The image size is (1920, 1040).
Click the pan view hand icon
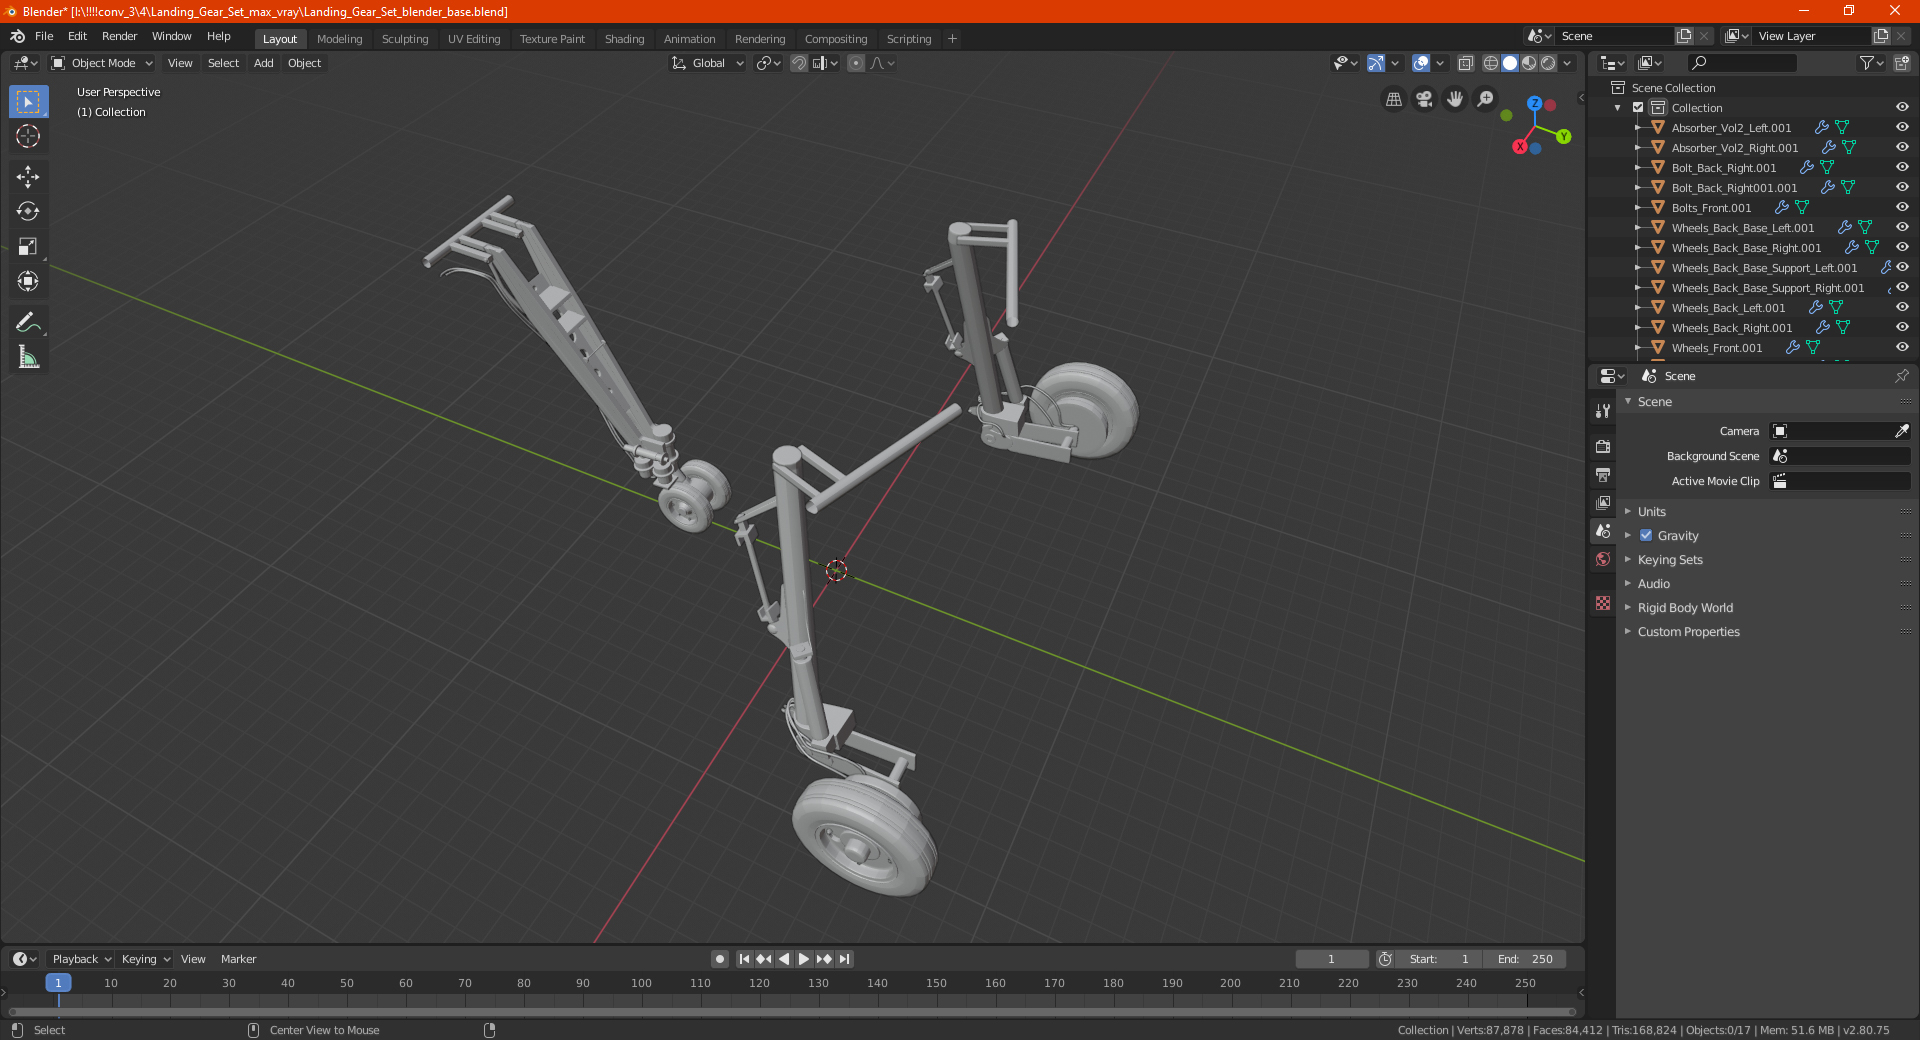pyautogui.click(x=1455, y=99)
